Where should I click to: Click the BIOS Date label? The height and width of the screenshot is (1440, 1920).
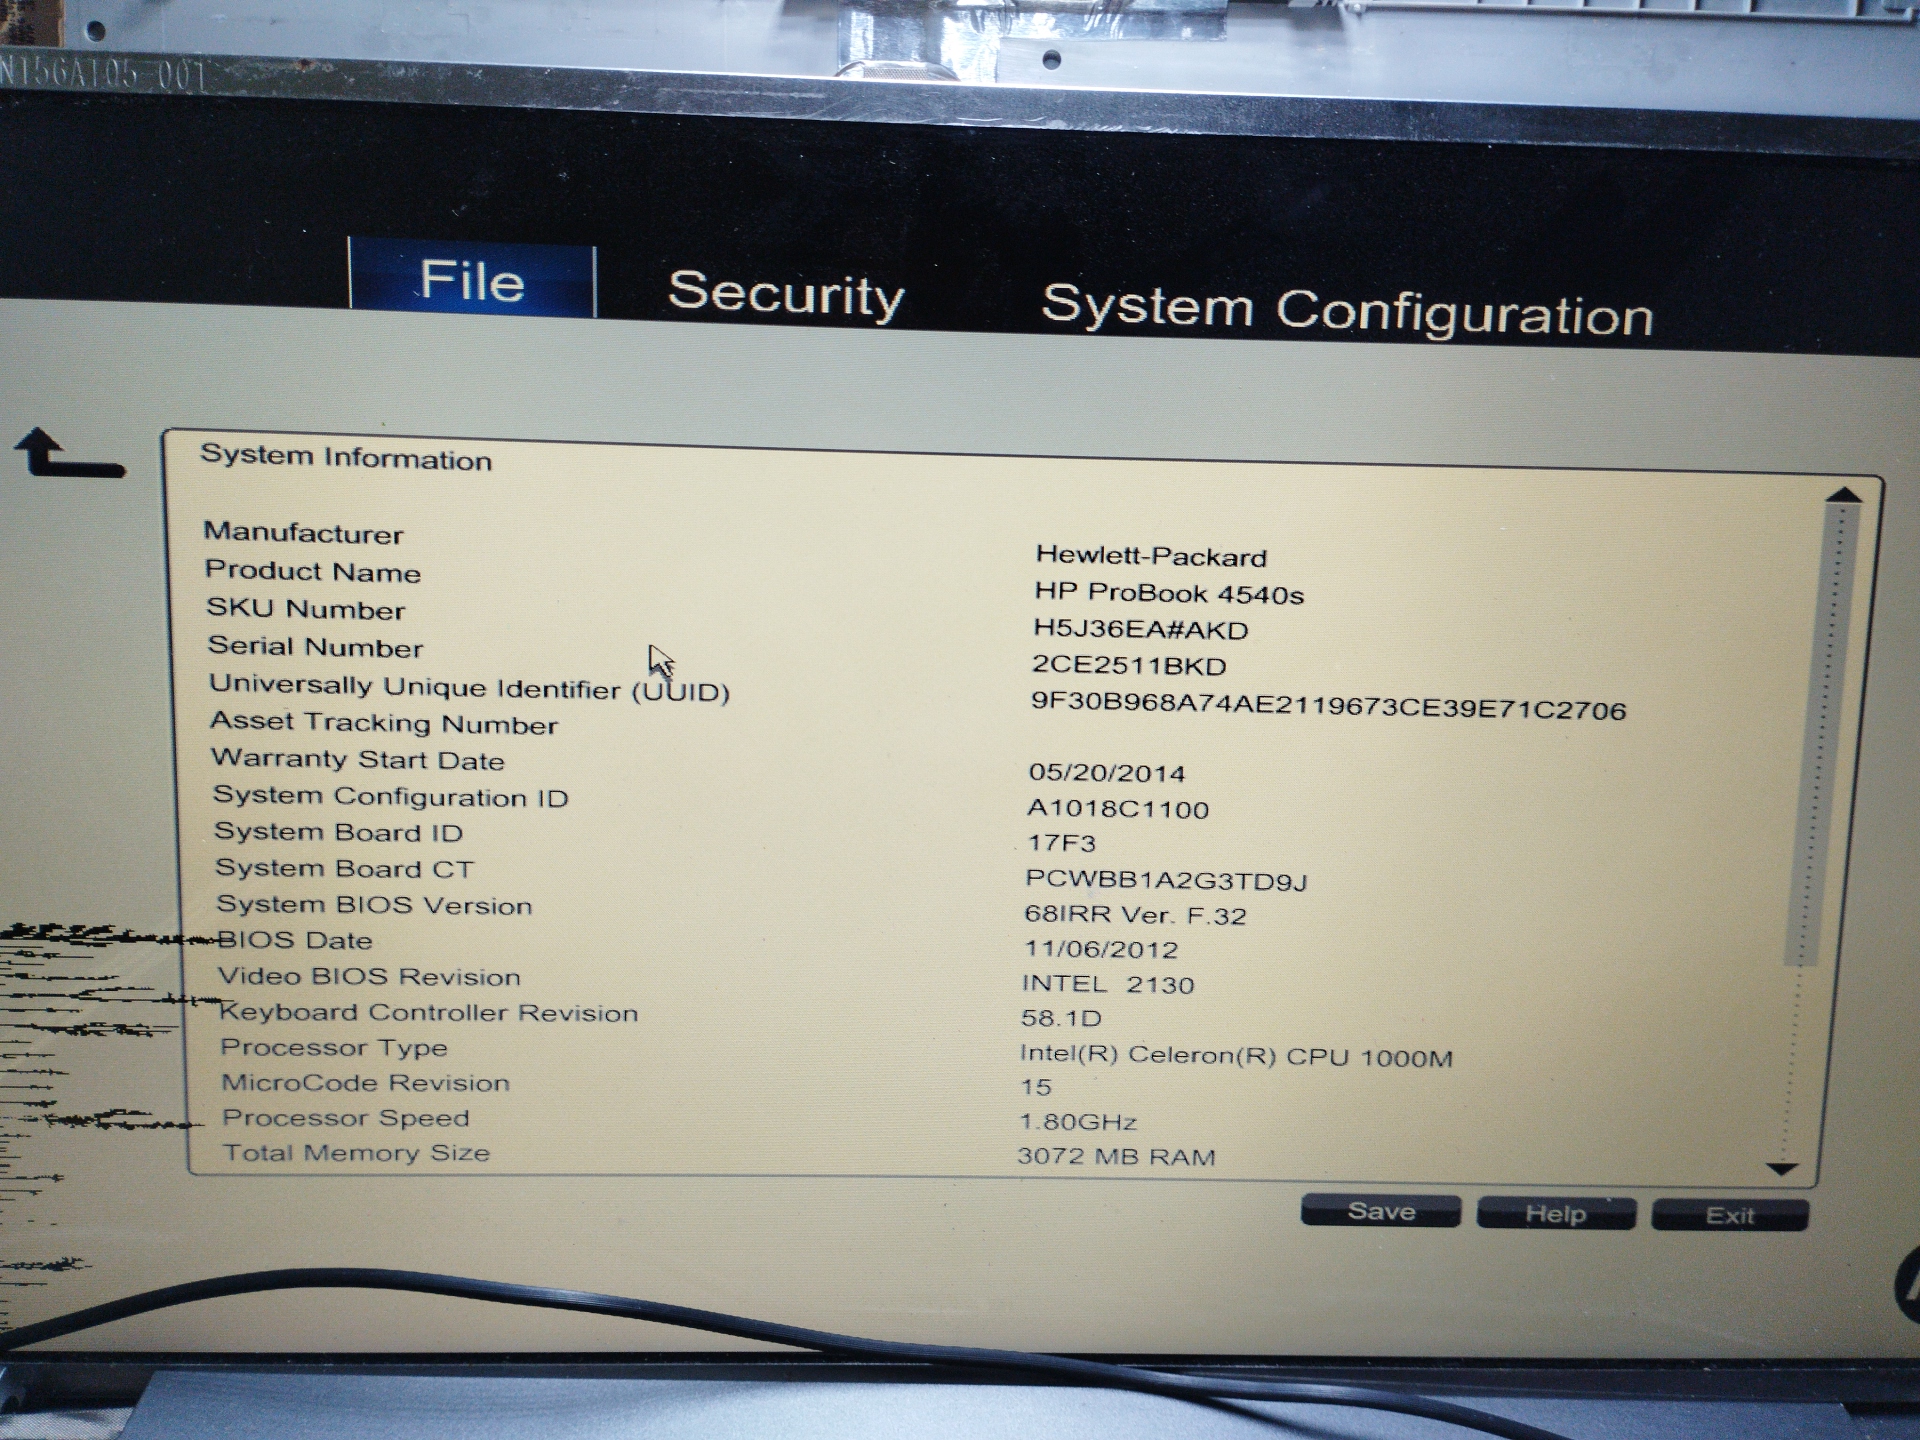295,940
